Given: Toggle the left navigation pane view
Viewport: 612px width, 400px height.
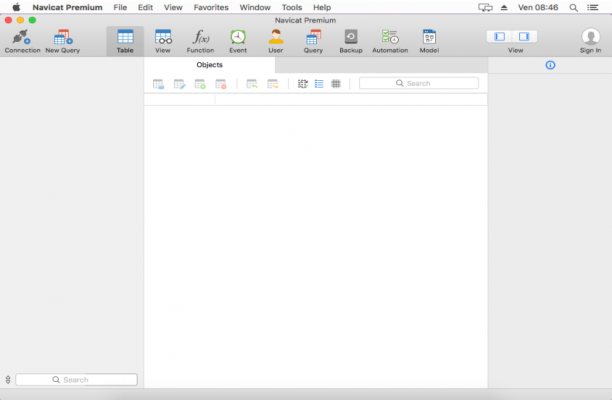Looking at the screenshot, I should [500, 37].
